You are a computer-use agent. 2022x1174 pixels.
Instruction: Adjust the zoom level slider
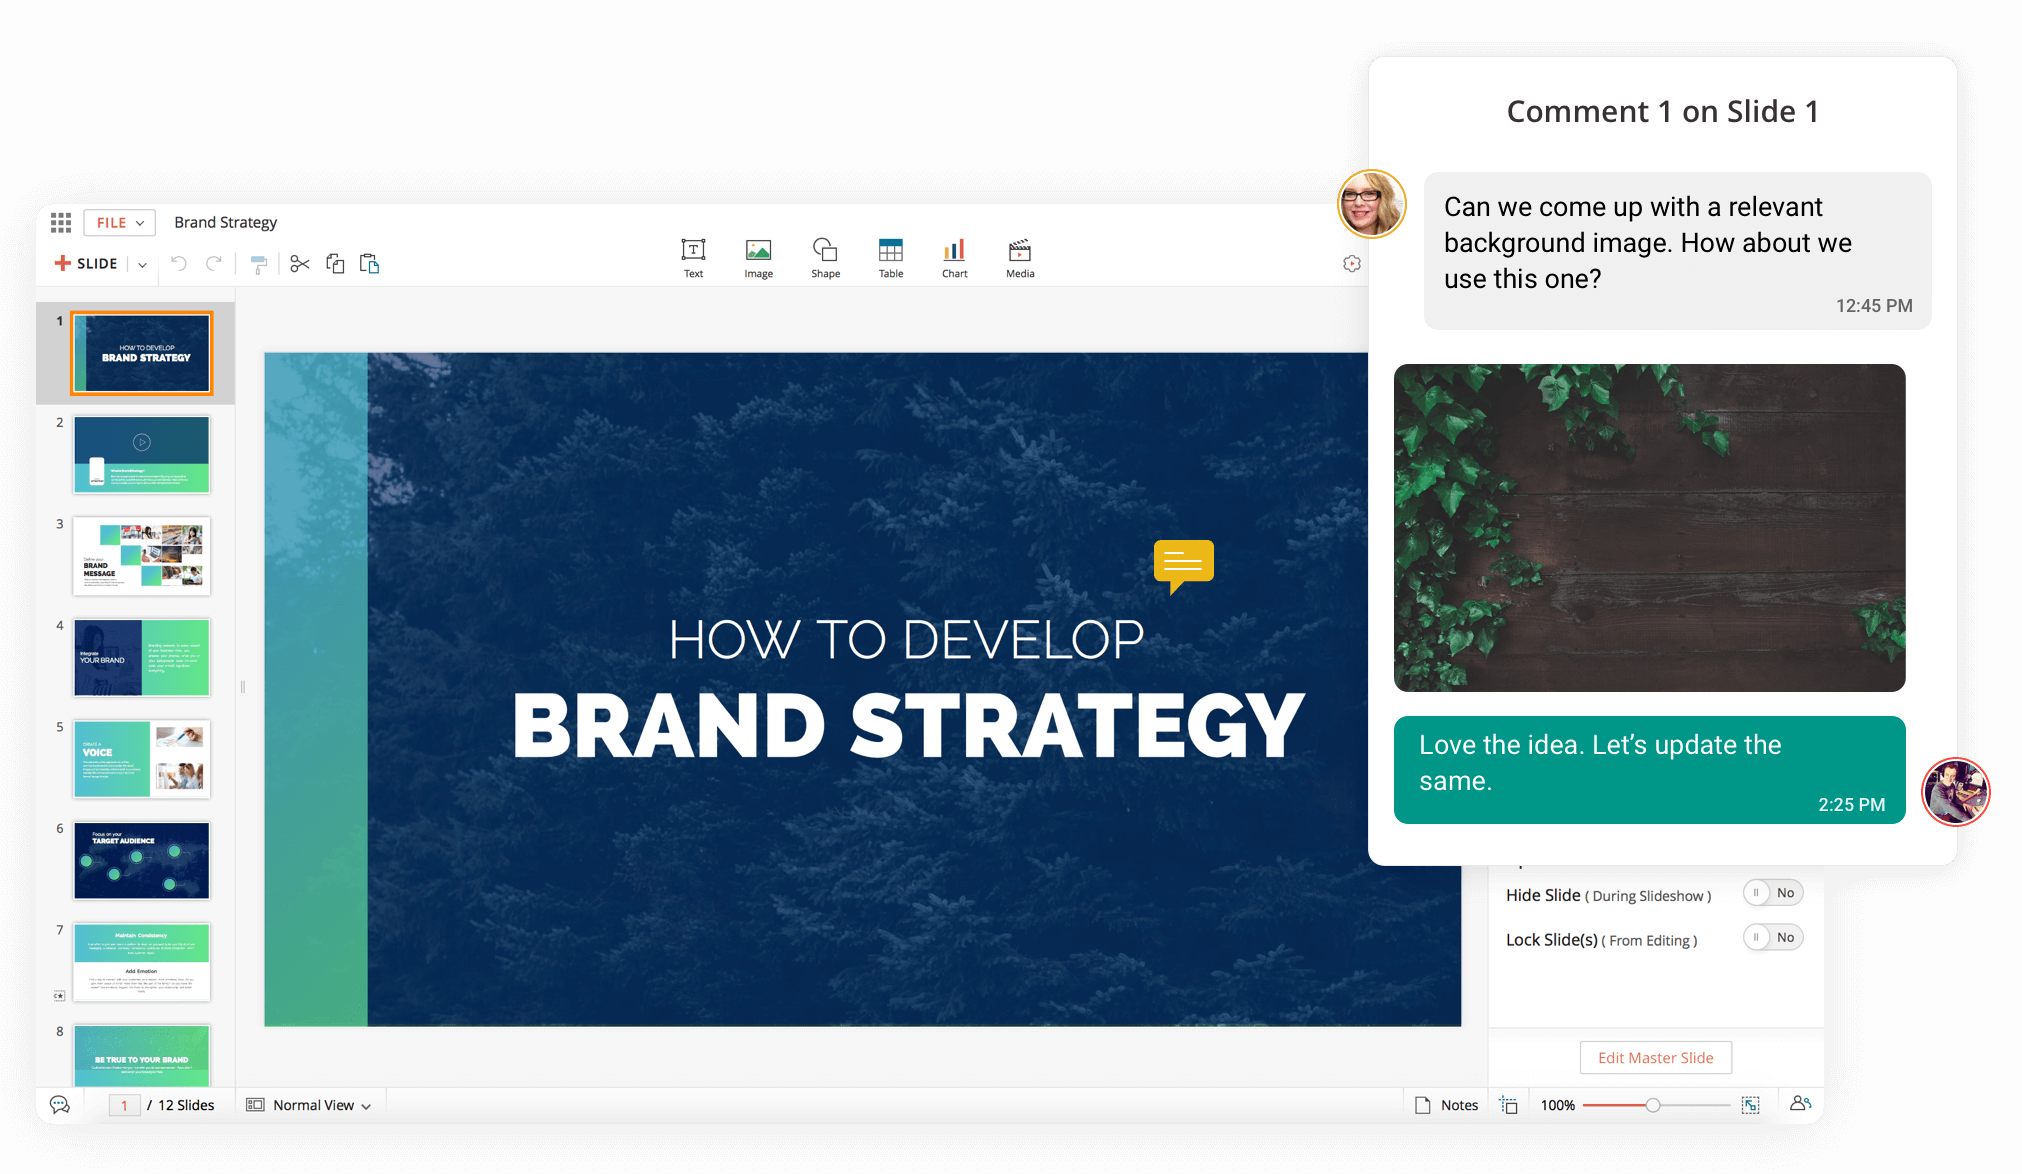[x=1653, y=1105]
